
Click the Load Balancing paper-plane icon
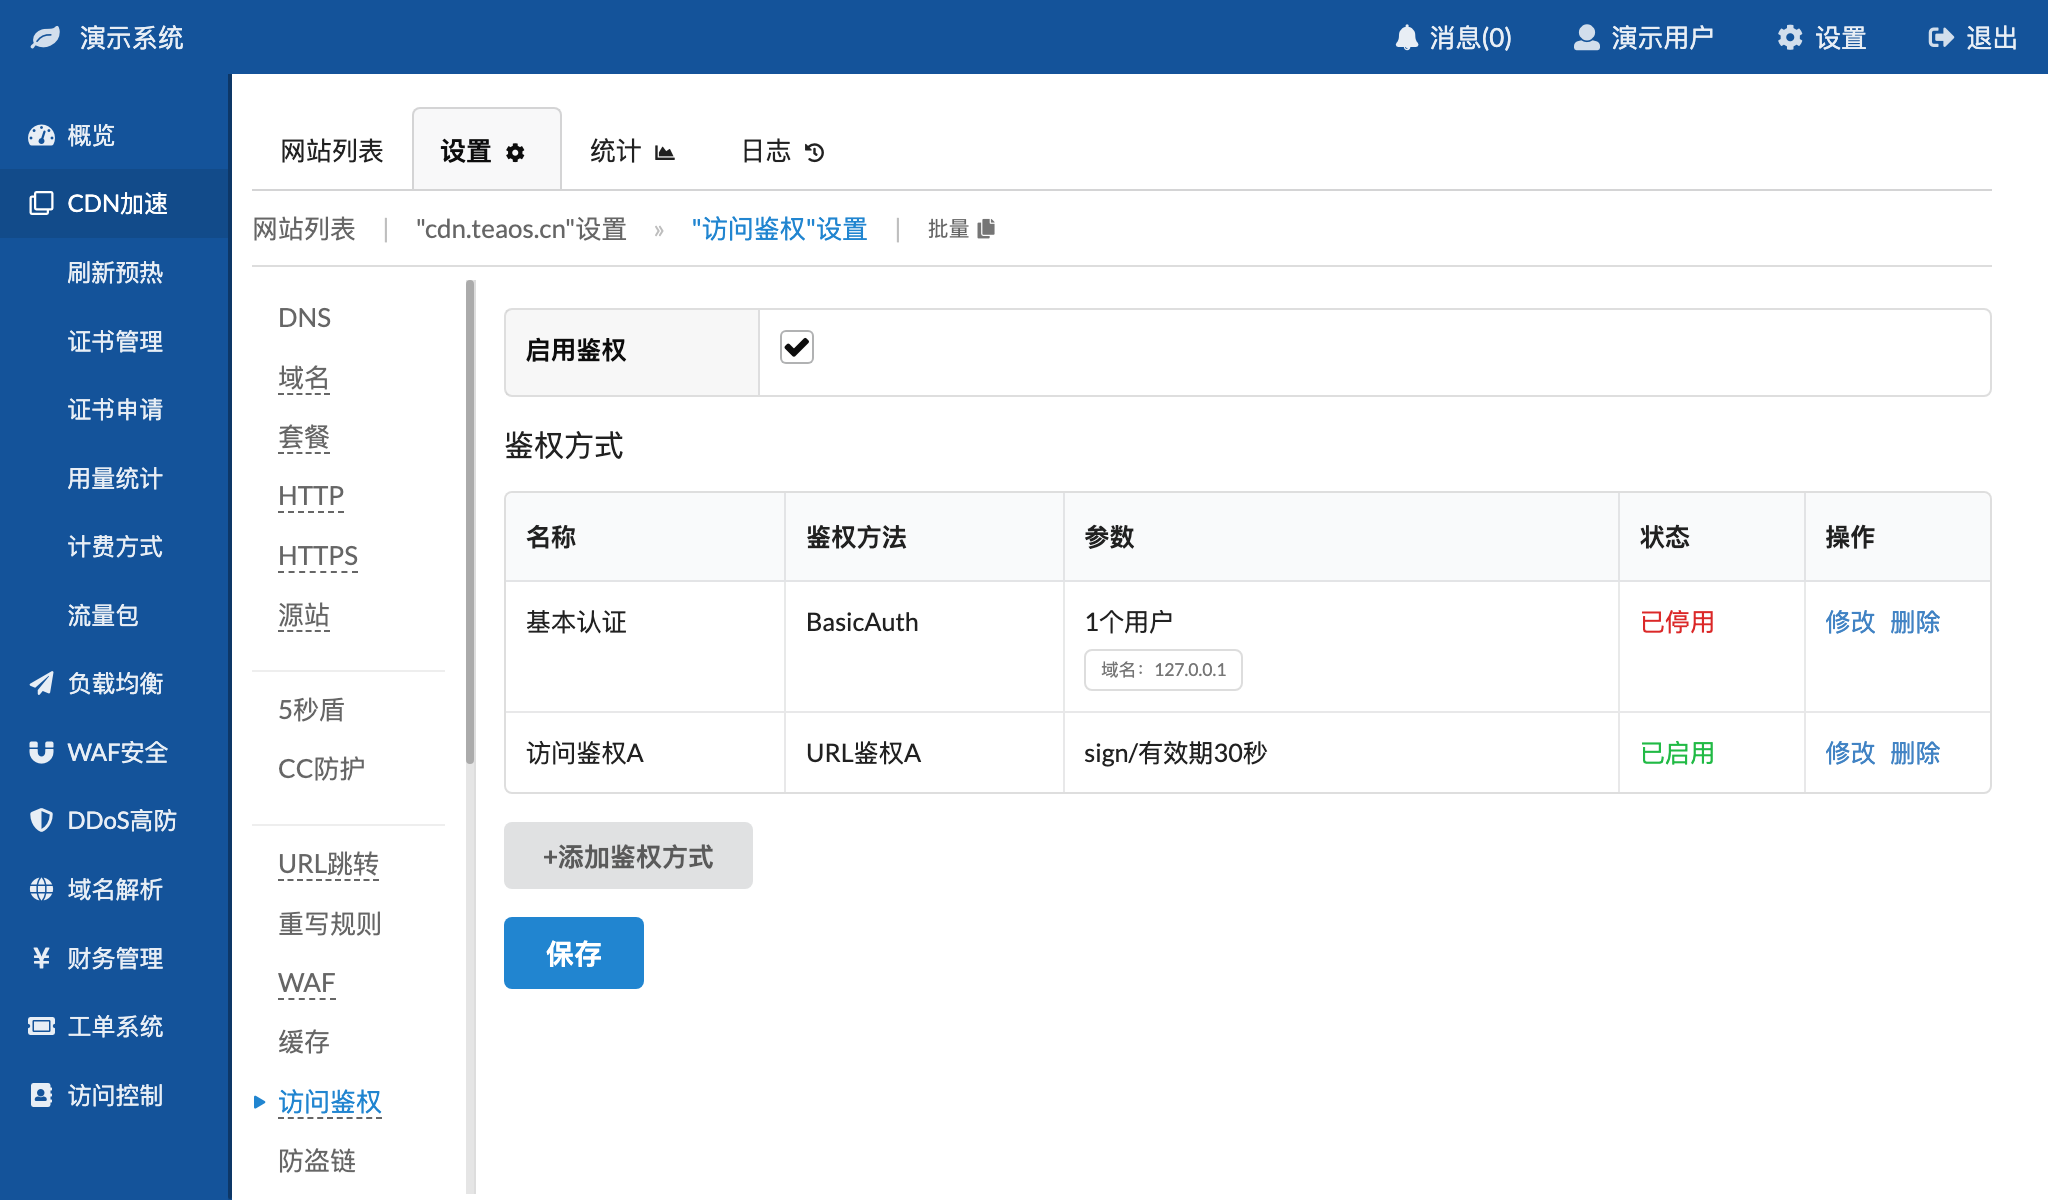(41, 683)
